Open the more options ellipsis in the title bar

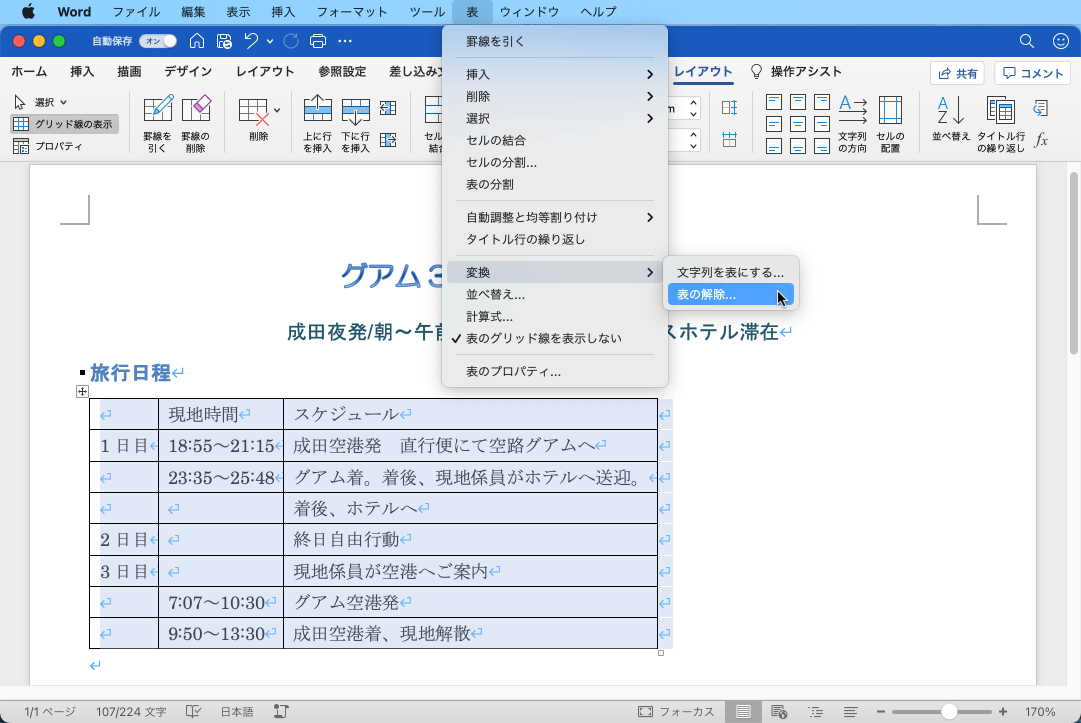[345, 41]
